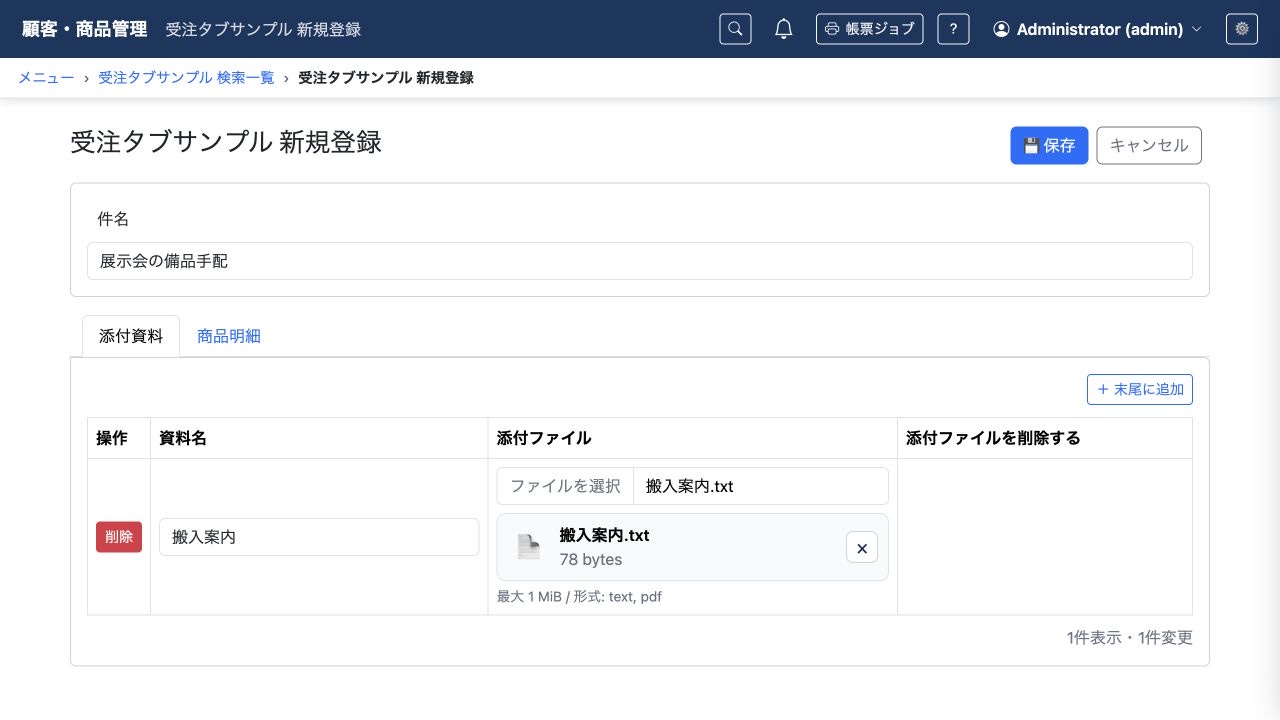Follow the メニュー breadcrumb link

(46, 77)
